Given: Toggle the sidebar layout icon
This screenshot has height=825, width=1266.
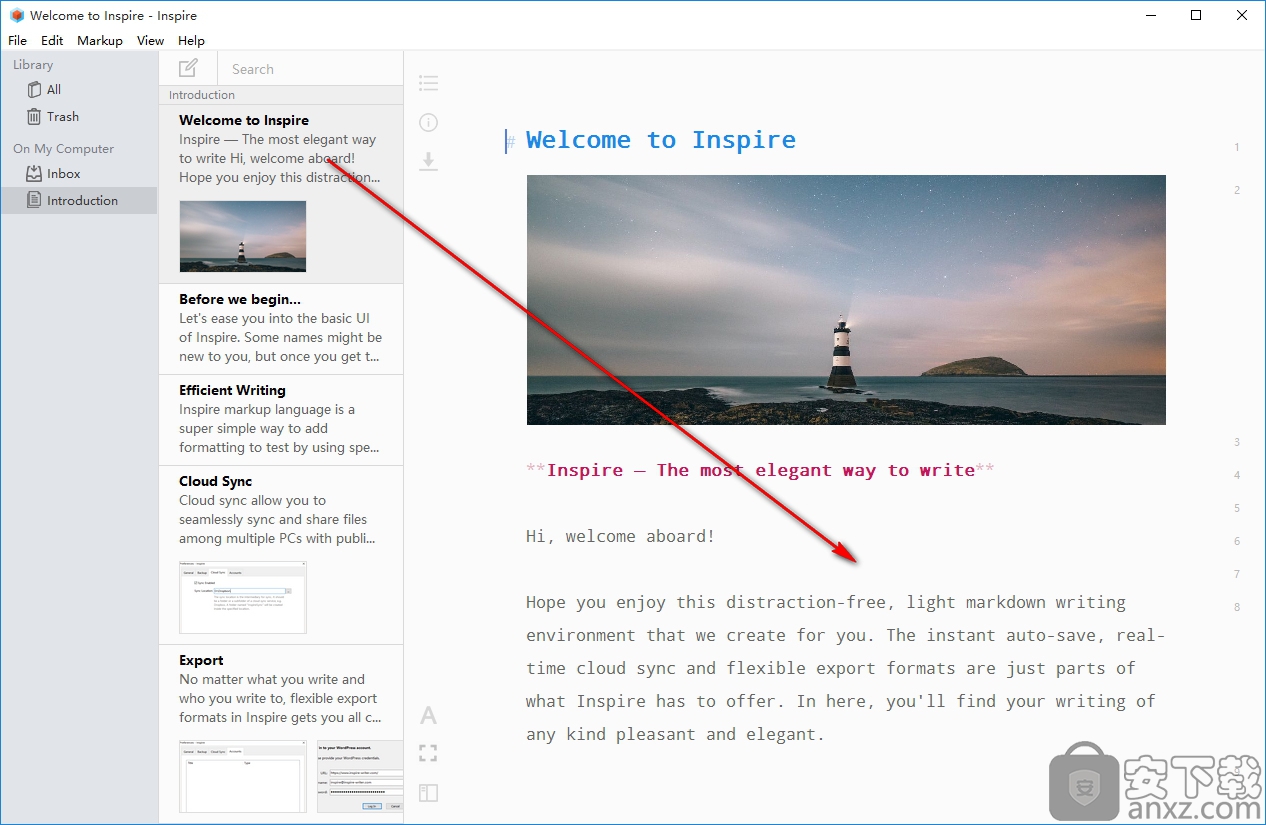Looking at the screenshot, I should coord(428,793).
